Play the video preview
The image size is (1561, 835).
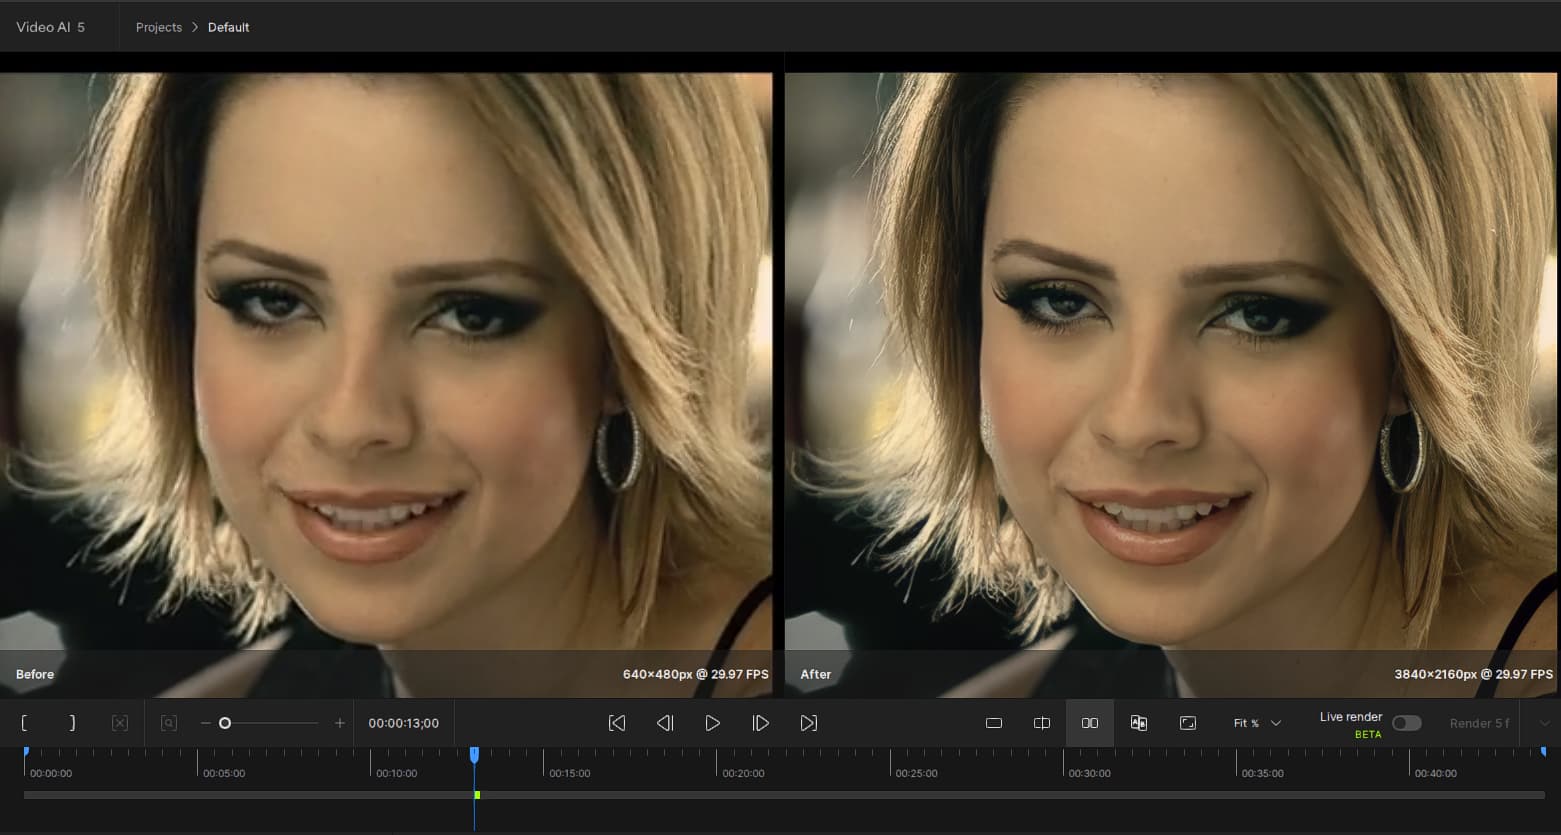click(x=712, y=723)
